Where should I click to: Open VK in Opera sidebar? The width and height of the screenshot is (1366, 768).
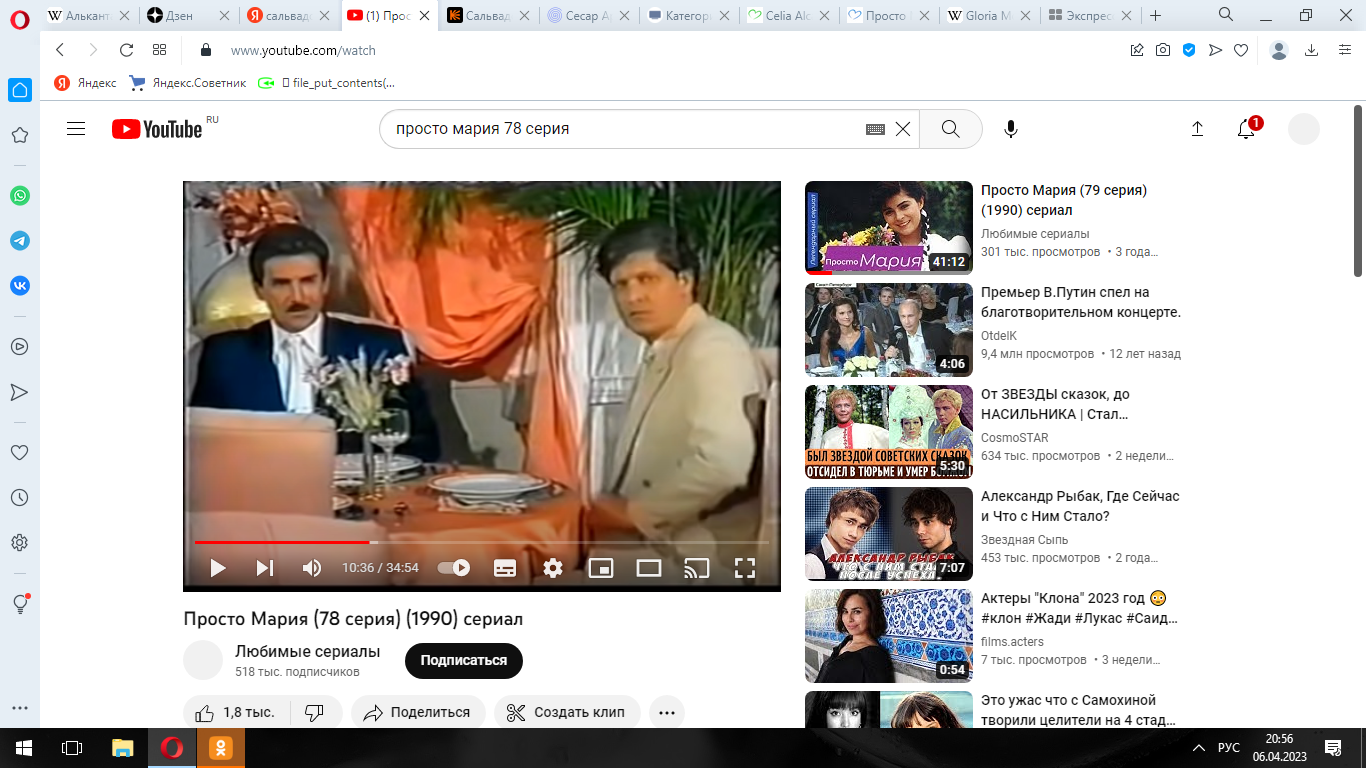[x=20, y=285]
